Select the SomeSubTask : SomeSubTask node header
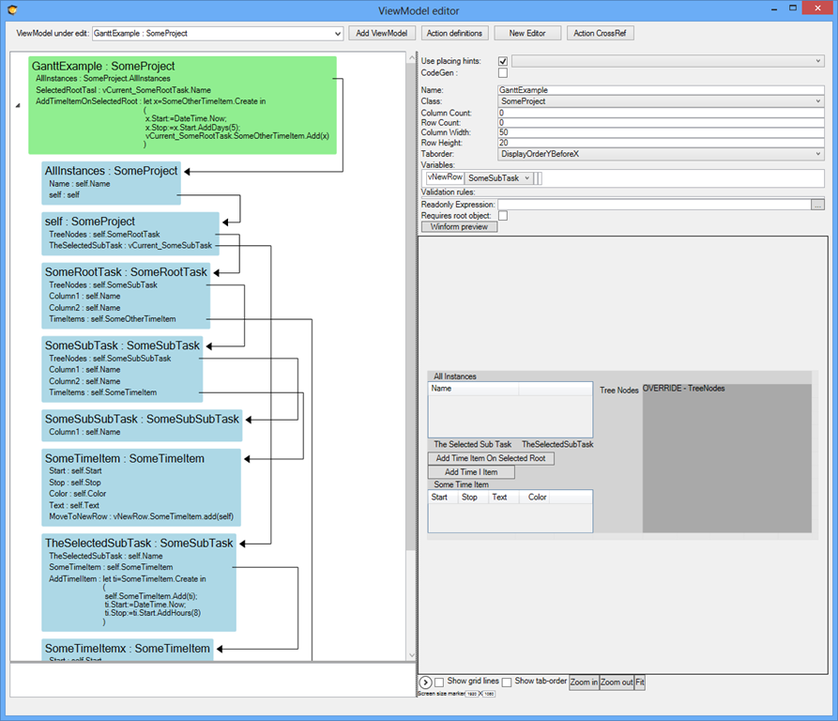This screenshot has height=721, width=838. [x=122, y=346]
